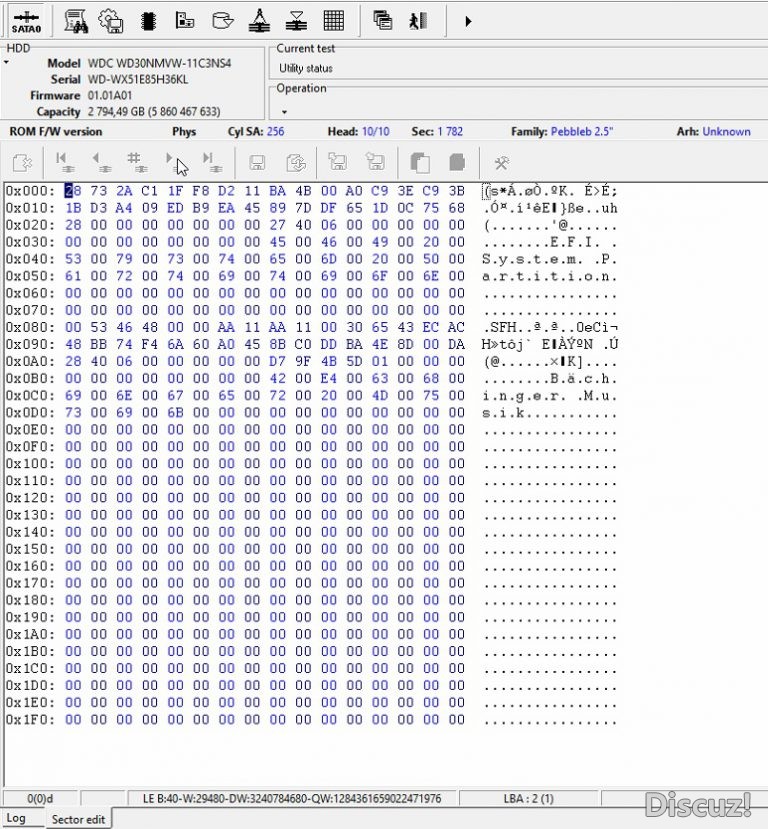Click the serial number WD-WX51E85H36KL

(138, 80)
